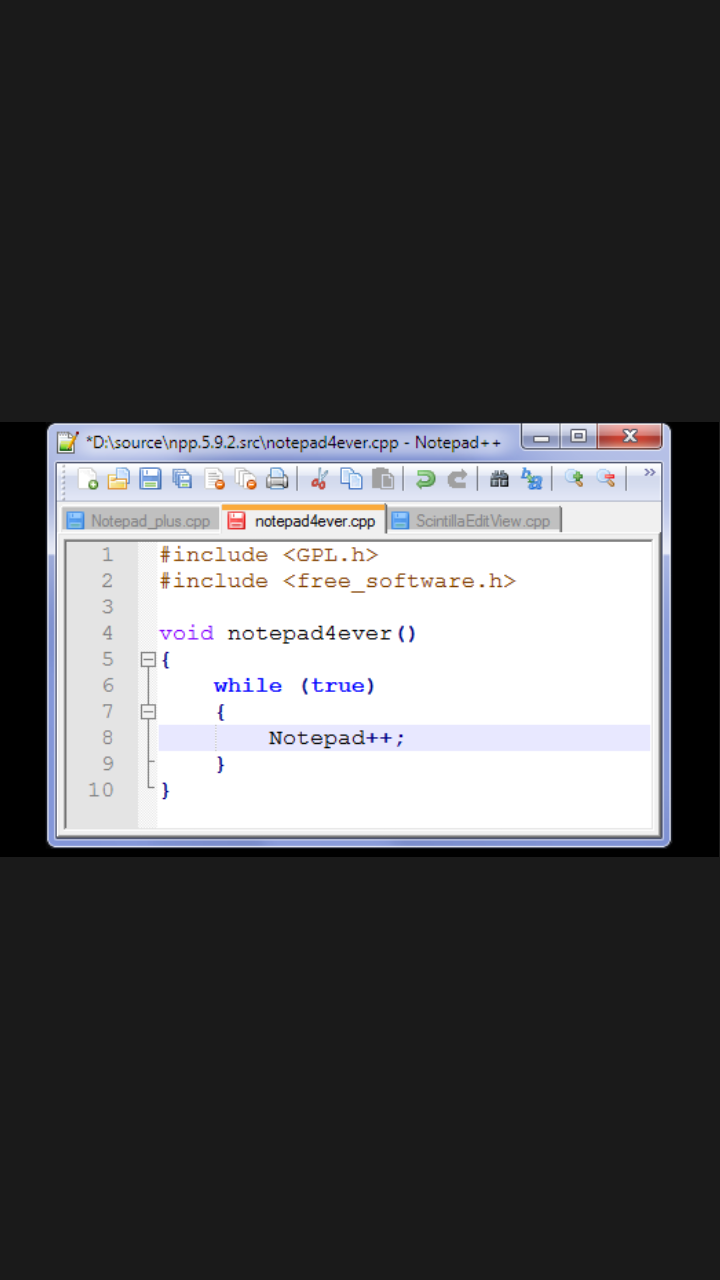Open Find with the binoculars icon
Viewport: 720px width, 1280px height.
tap(499, 479)
